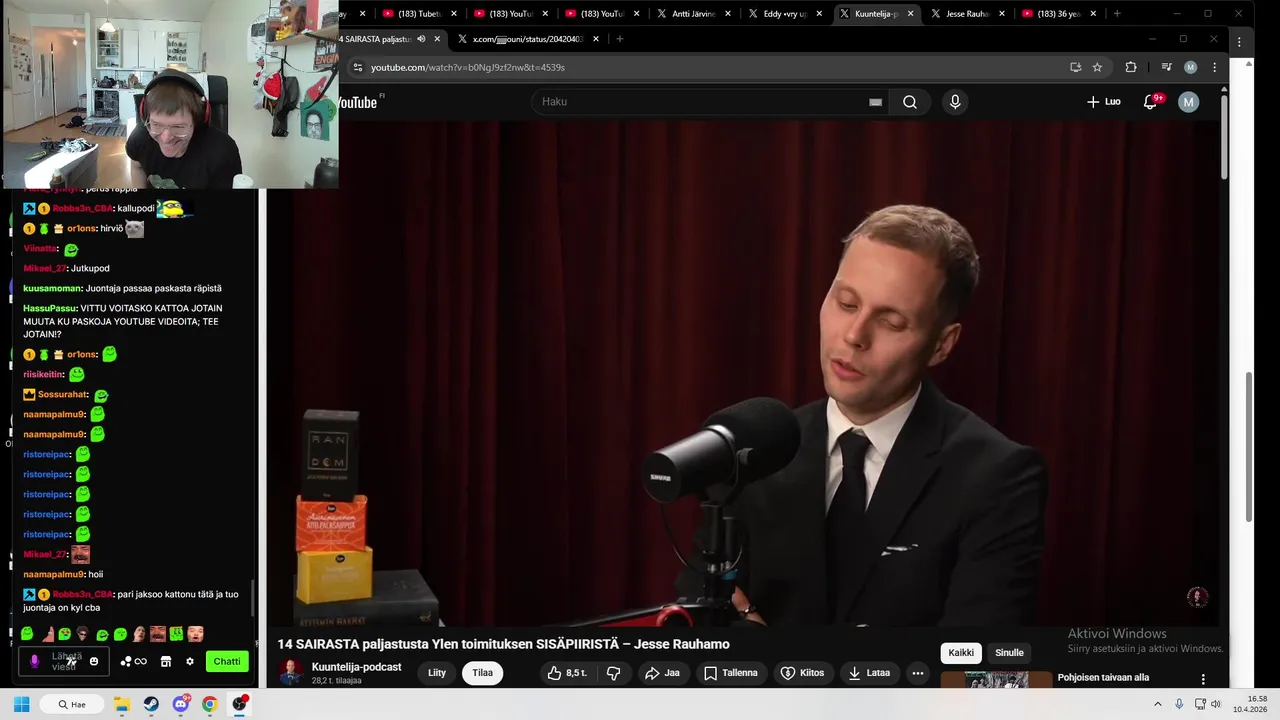Switch to the Antti Järvinen tab

pos(692,14)
